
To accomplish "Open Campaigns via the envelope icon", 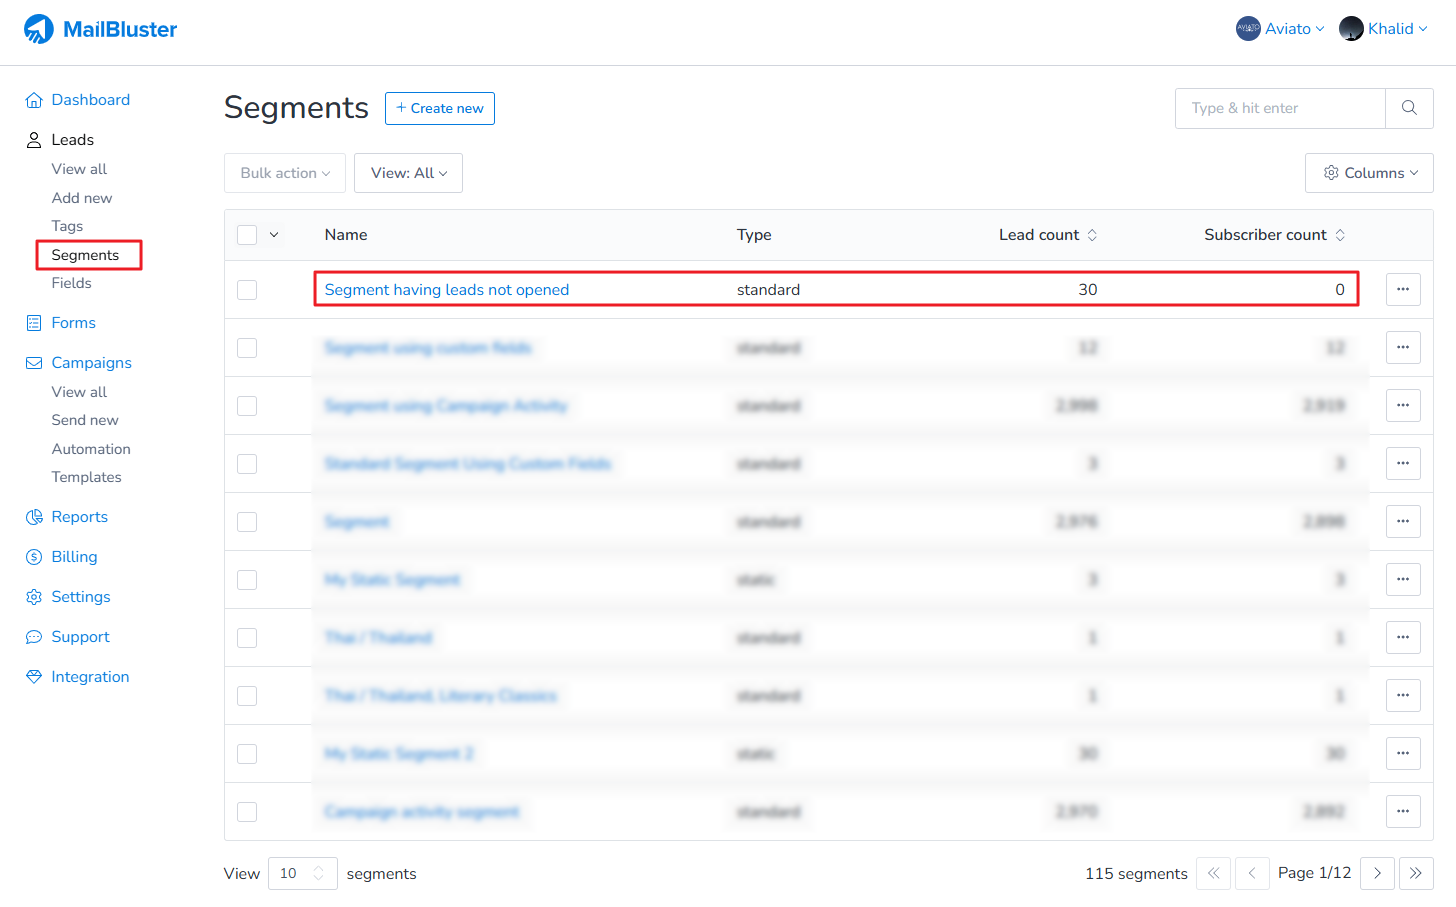I will click(33, 362).
